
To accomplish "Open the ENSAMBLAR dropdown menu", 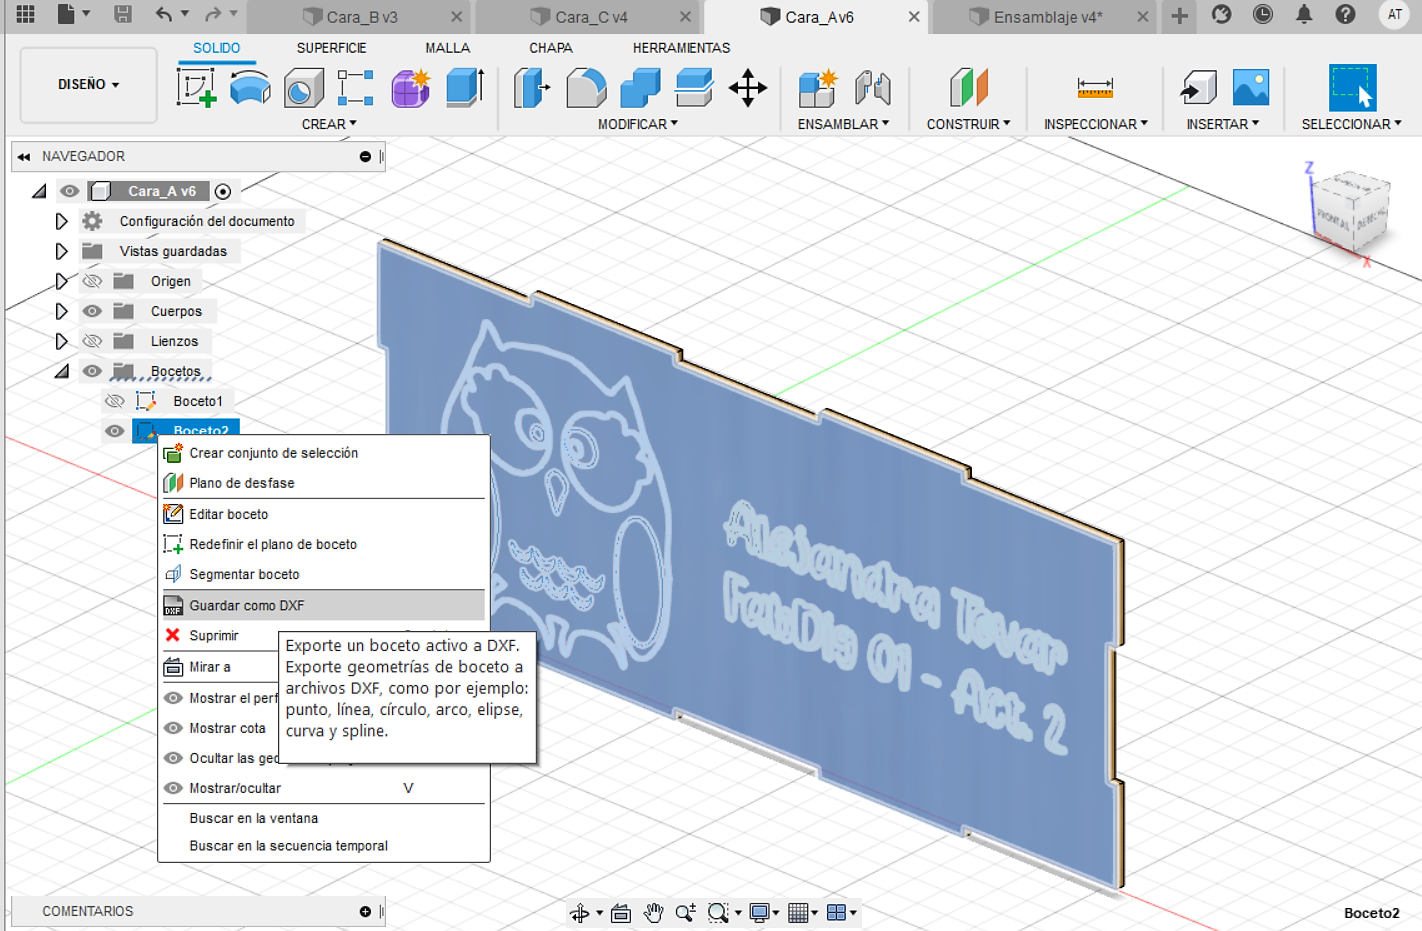I will [x=843, y=124].
